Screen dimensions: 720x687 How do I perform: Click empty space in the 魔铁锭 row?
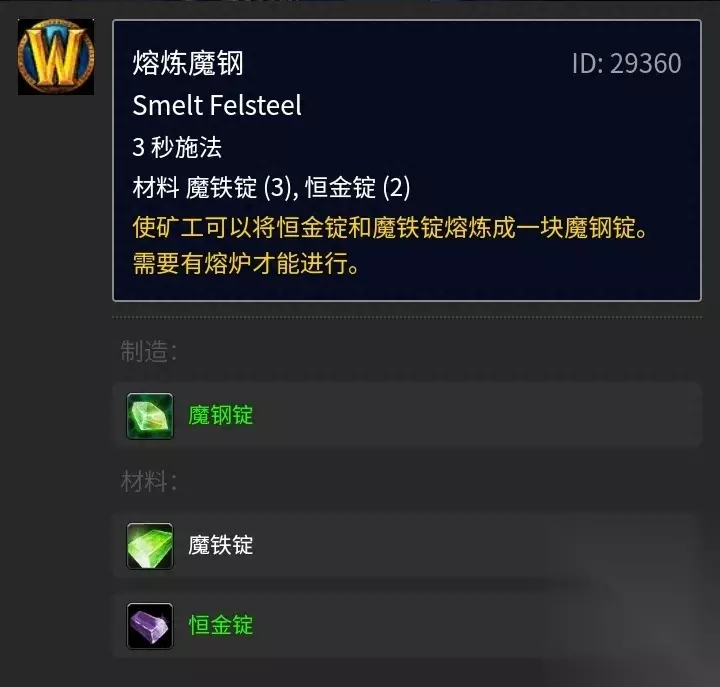[478, 546]
